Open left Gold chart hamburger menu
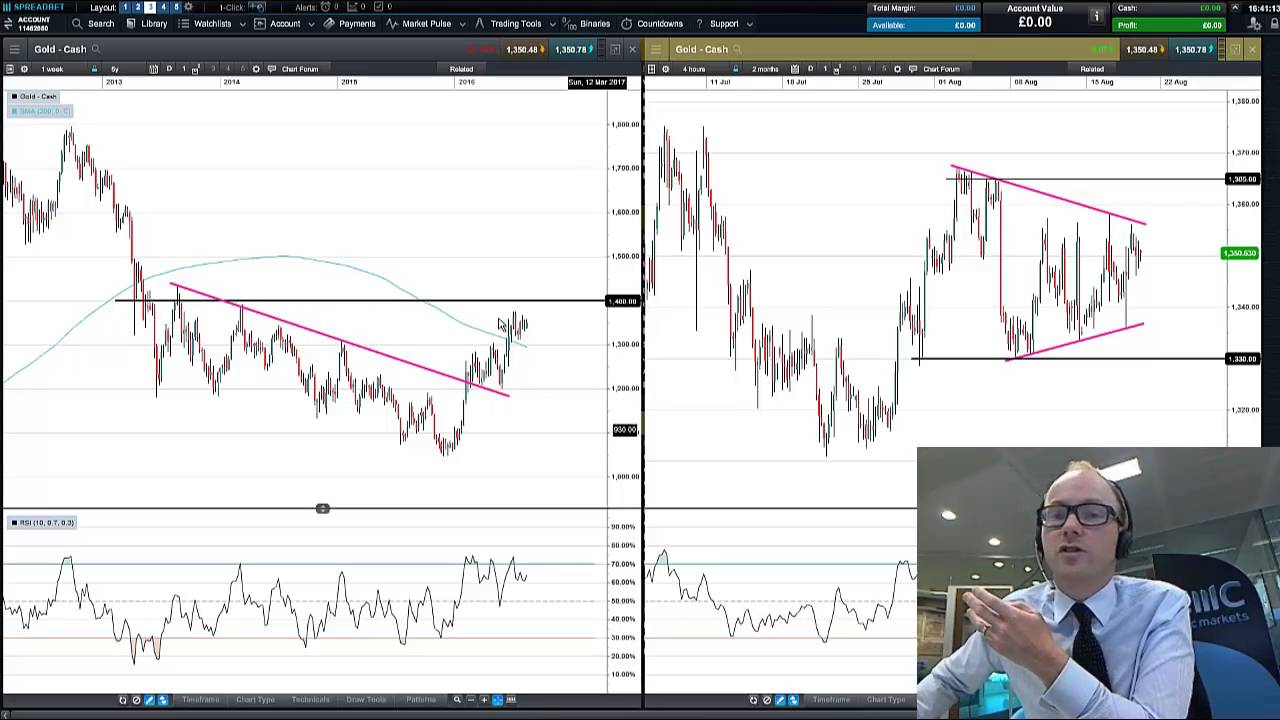The width and height of the screenshot is (1280, 720). (14, 49)
